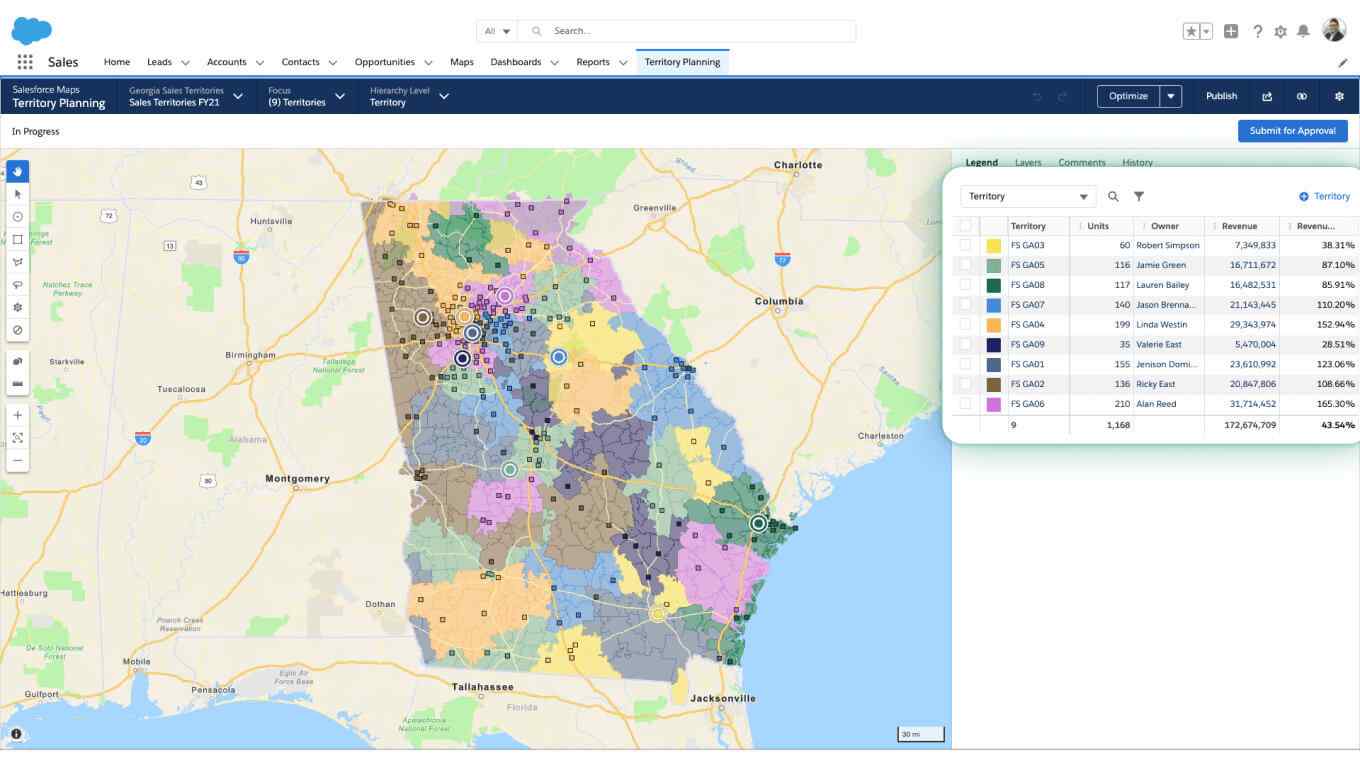This screenshot has width=1360, height=765.
Task: Open the Optimize split-button arrow
Action: click(x=1171, y=96)
